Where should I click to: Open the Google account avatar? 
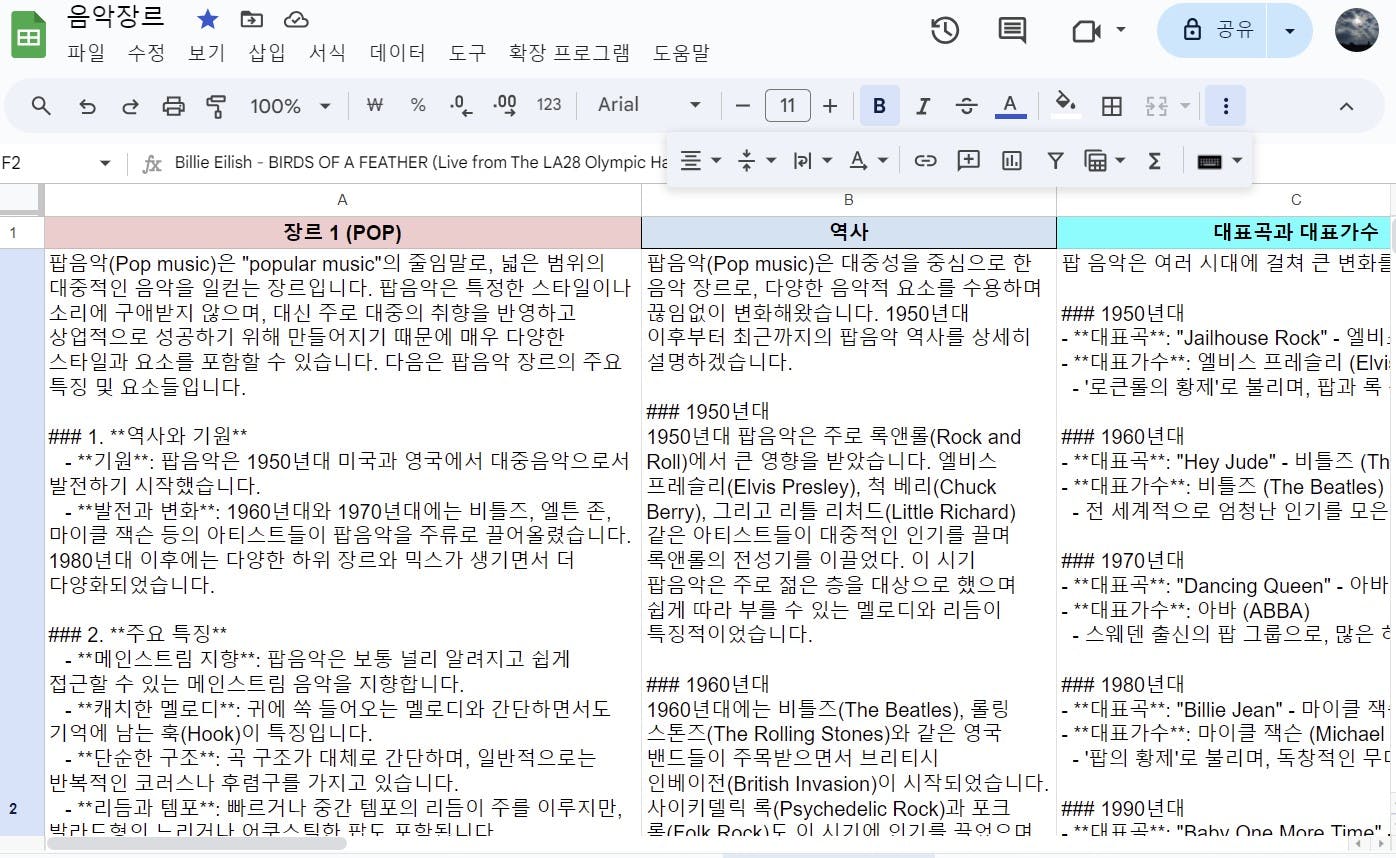[1357, 30]
